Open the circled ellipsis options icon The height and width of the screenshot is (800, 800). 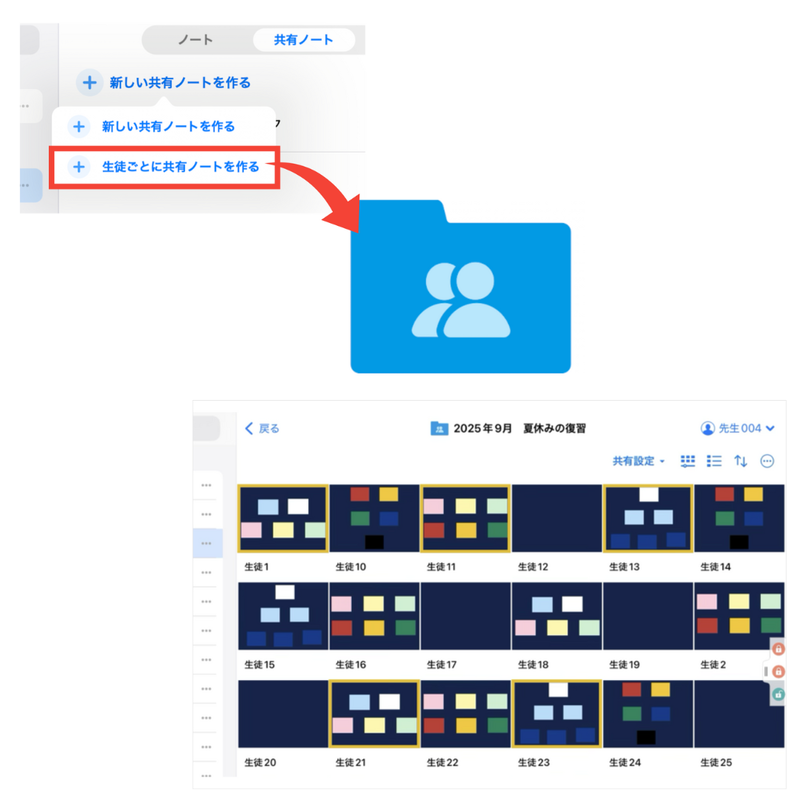767,461
